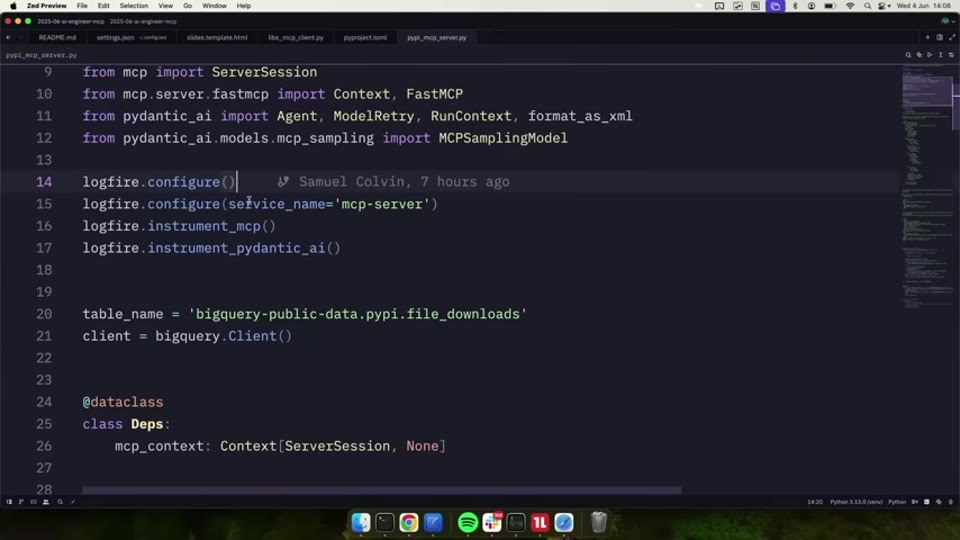Switch to the pyproject.toml tab
This screenshot has height=540, width=960.
pyautogui.click(x=365, y=37)
